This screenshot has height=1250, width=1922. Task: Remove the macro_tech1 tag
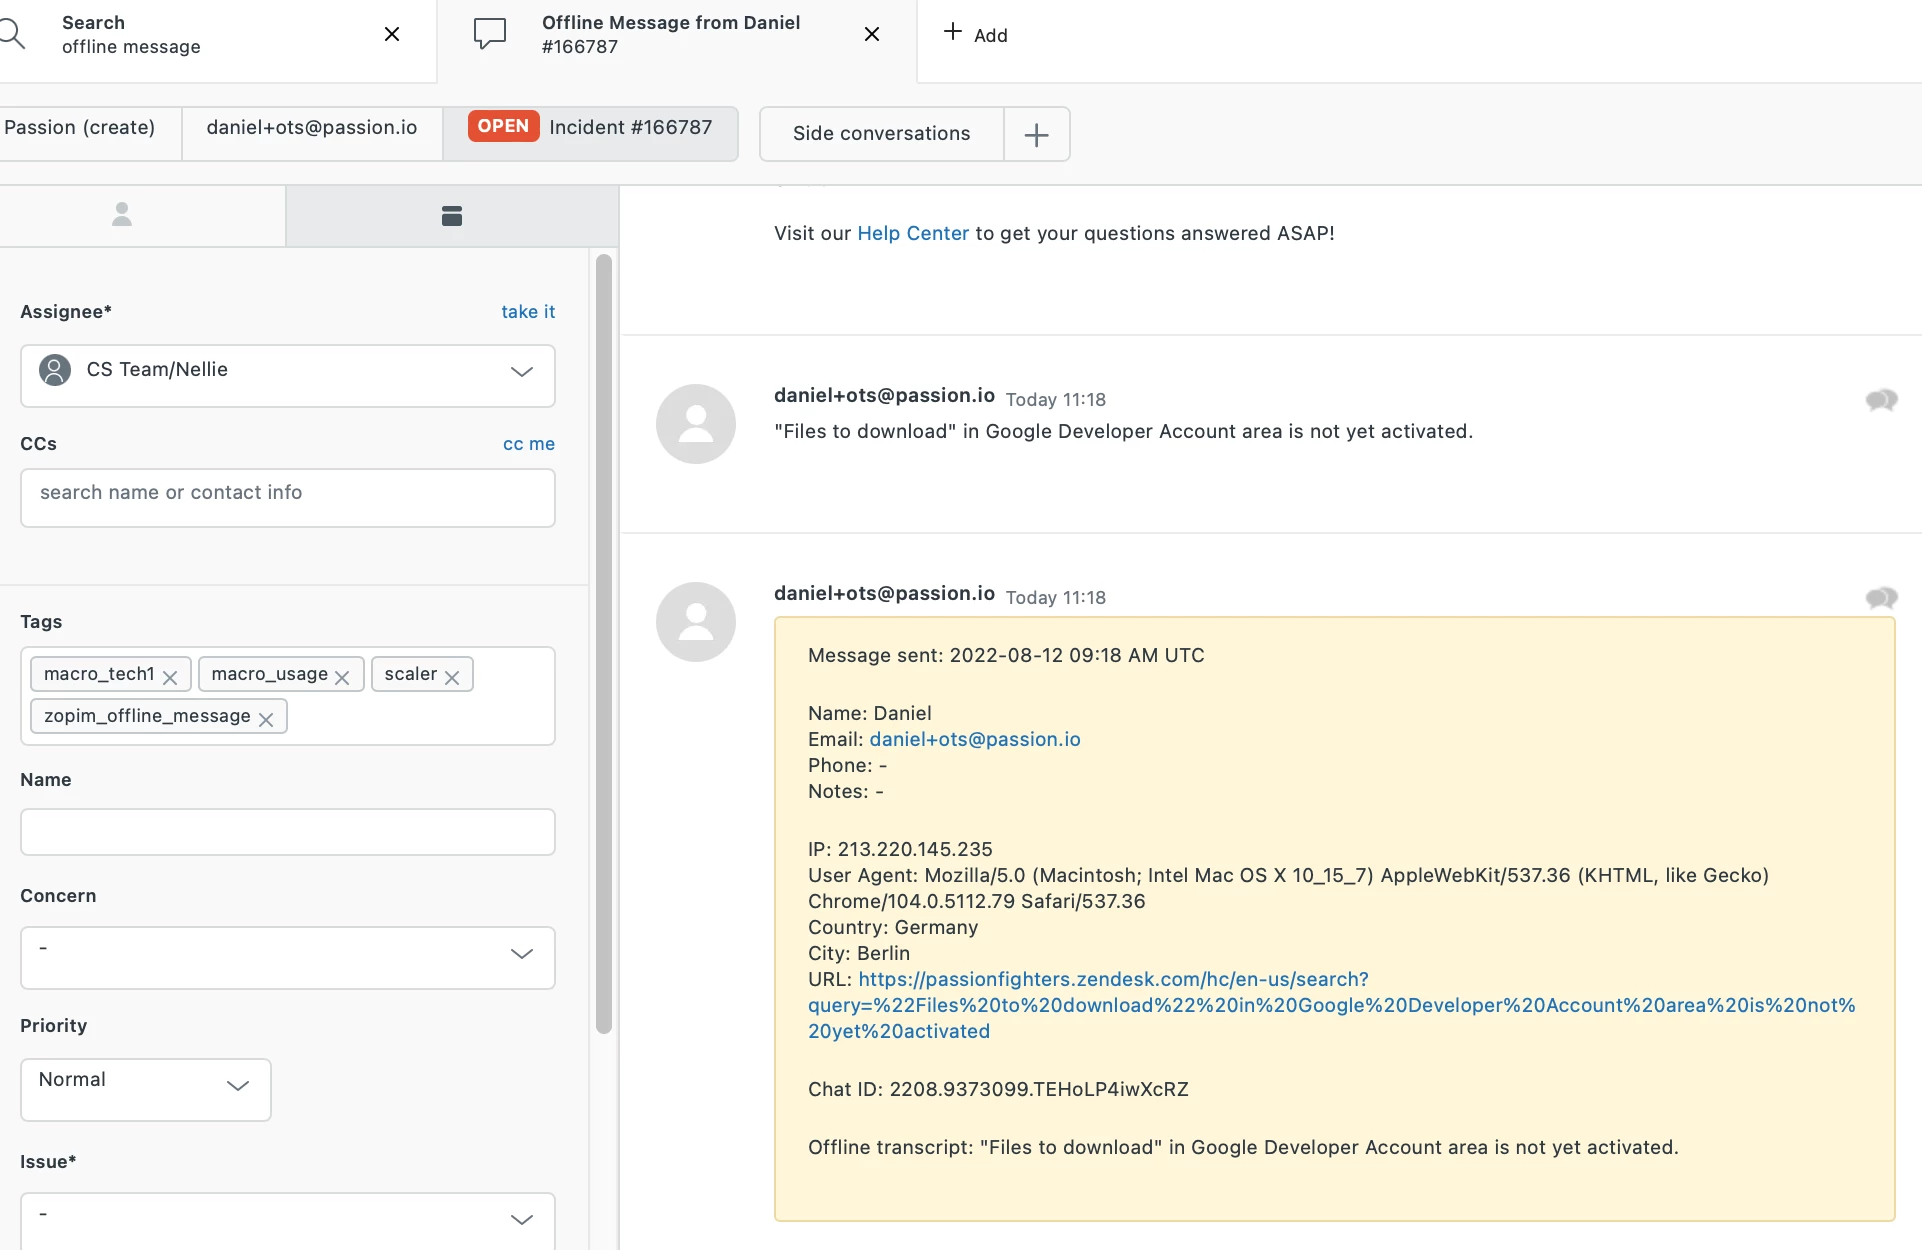click(170, 677)
